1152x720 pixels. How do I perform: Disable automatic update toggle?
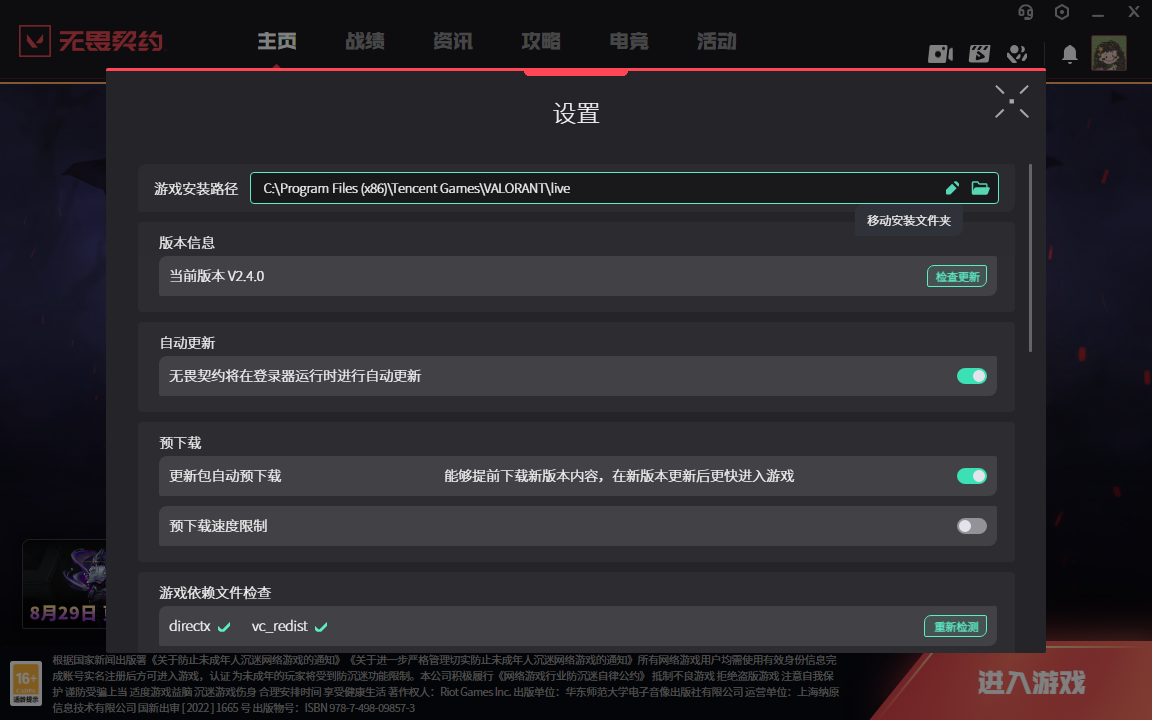[x=972, y=376]
